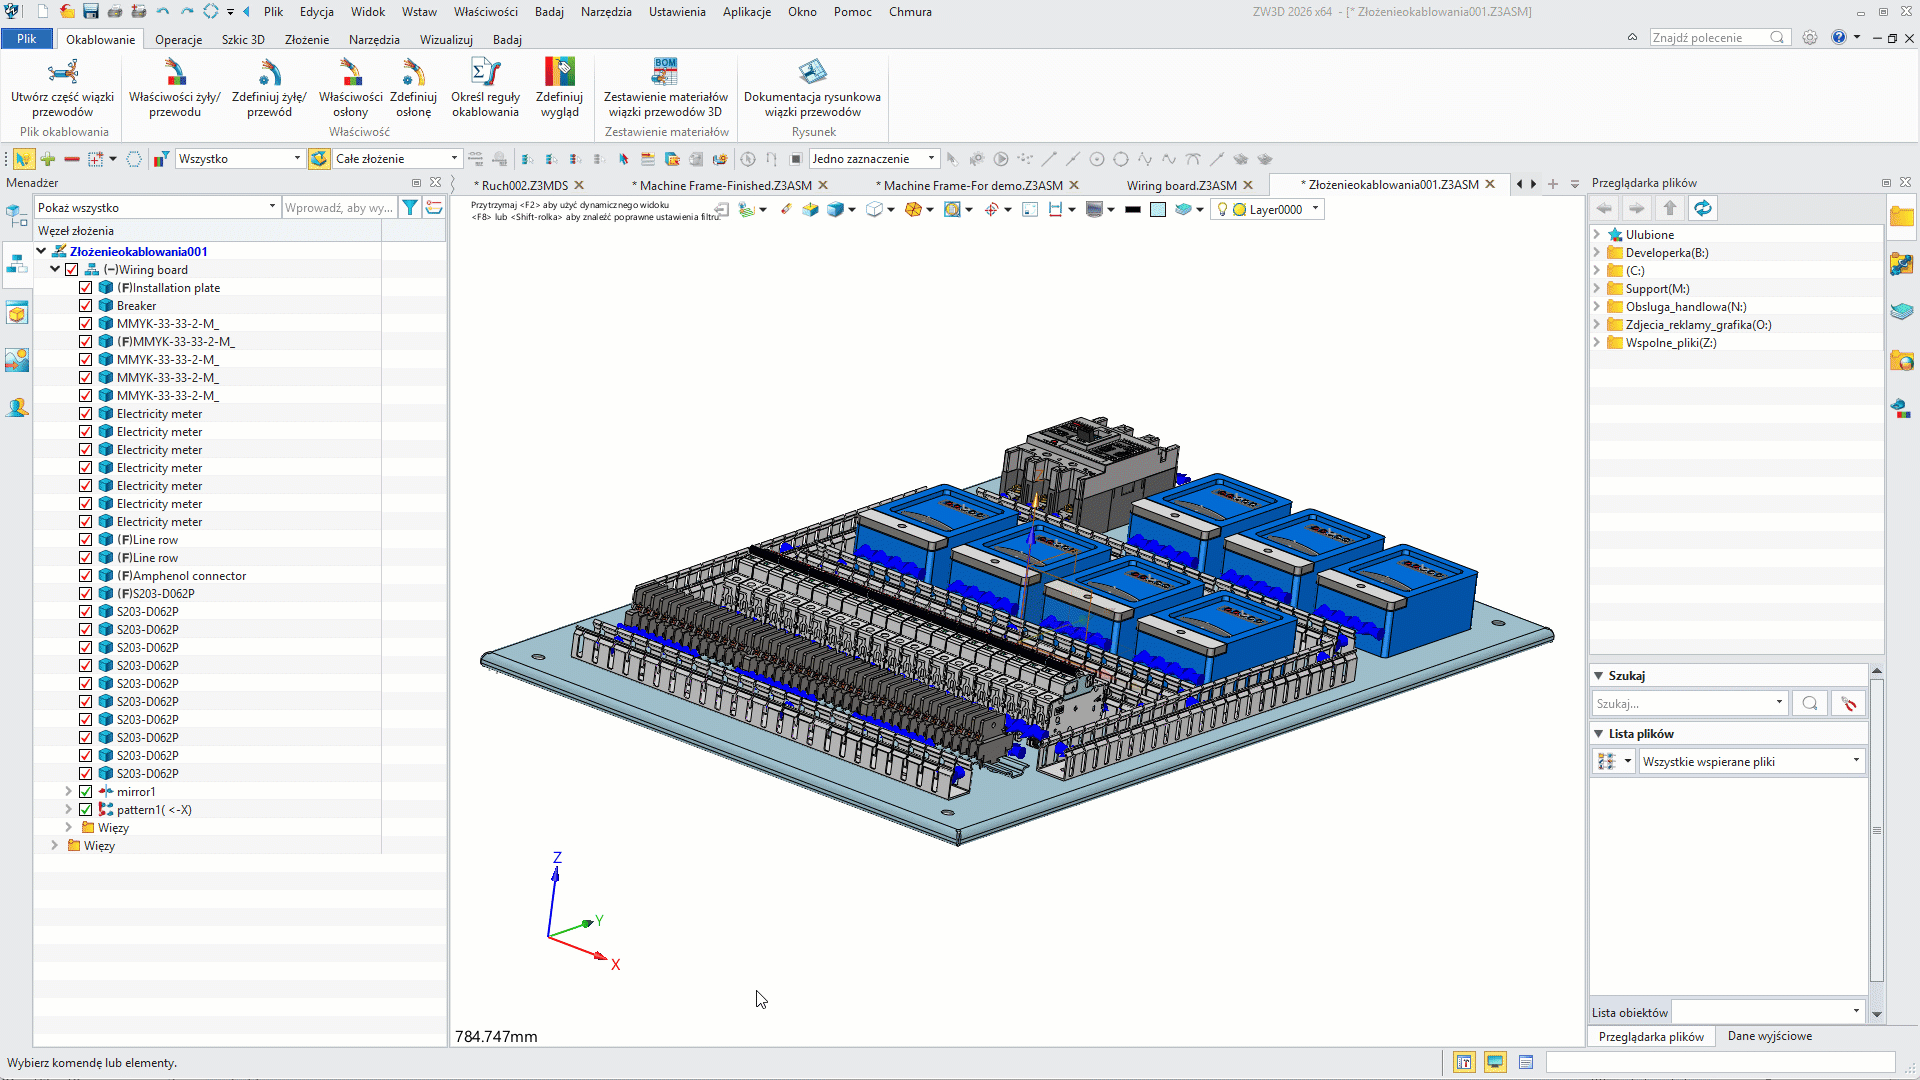Image resolution: width=1920 pixels, height=1080 pixels.
Task: Click the up folder arrow in file browser
Action: (x=1670, y=208)
